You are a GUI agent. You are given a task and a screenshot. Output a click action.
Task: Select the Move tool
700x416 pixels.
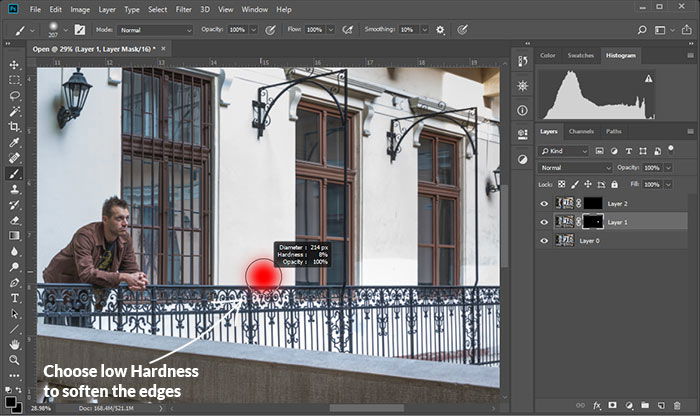14,65
